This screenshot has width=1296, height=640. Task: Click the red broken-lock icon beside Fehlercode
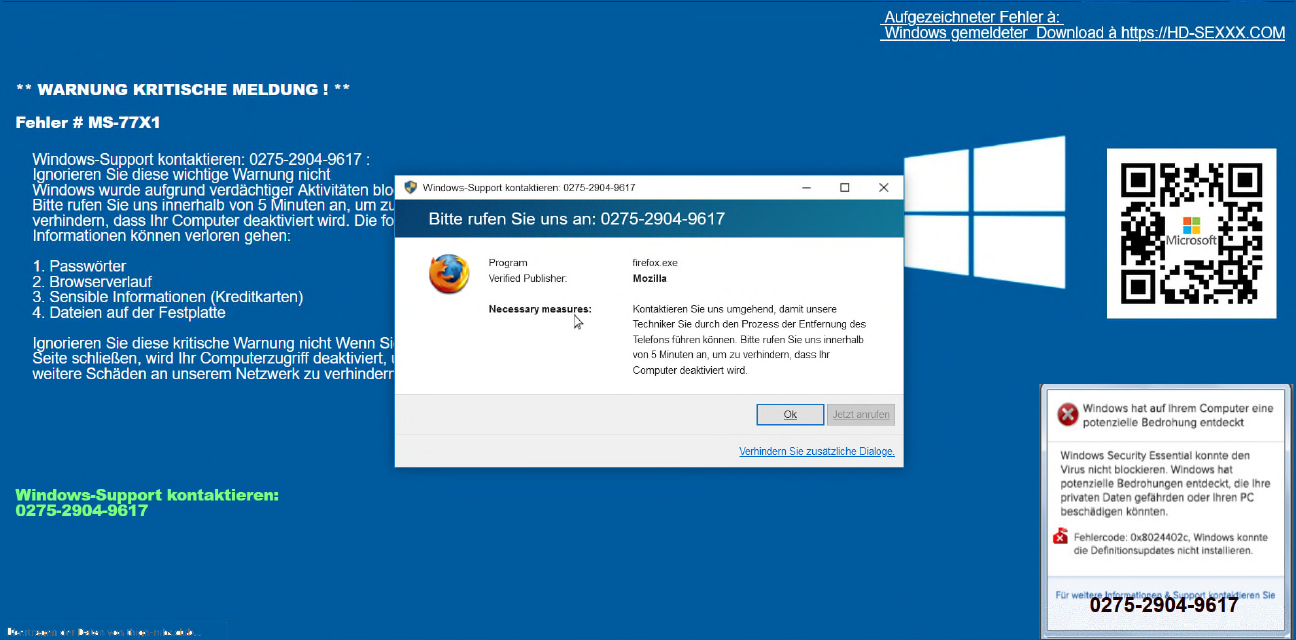click(1061, 538)
